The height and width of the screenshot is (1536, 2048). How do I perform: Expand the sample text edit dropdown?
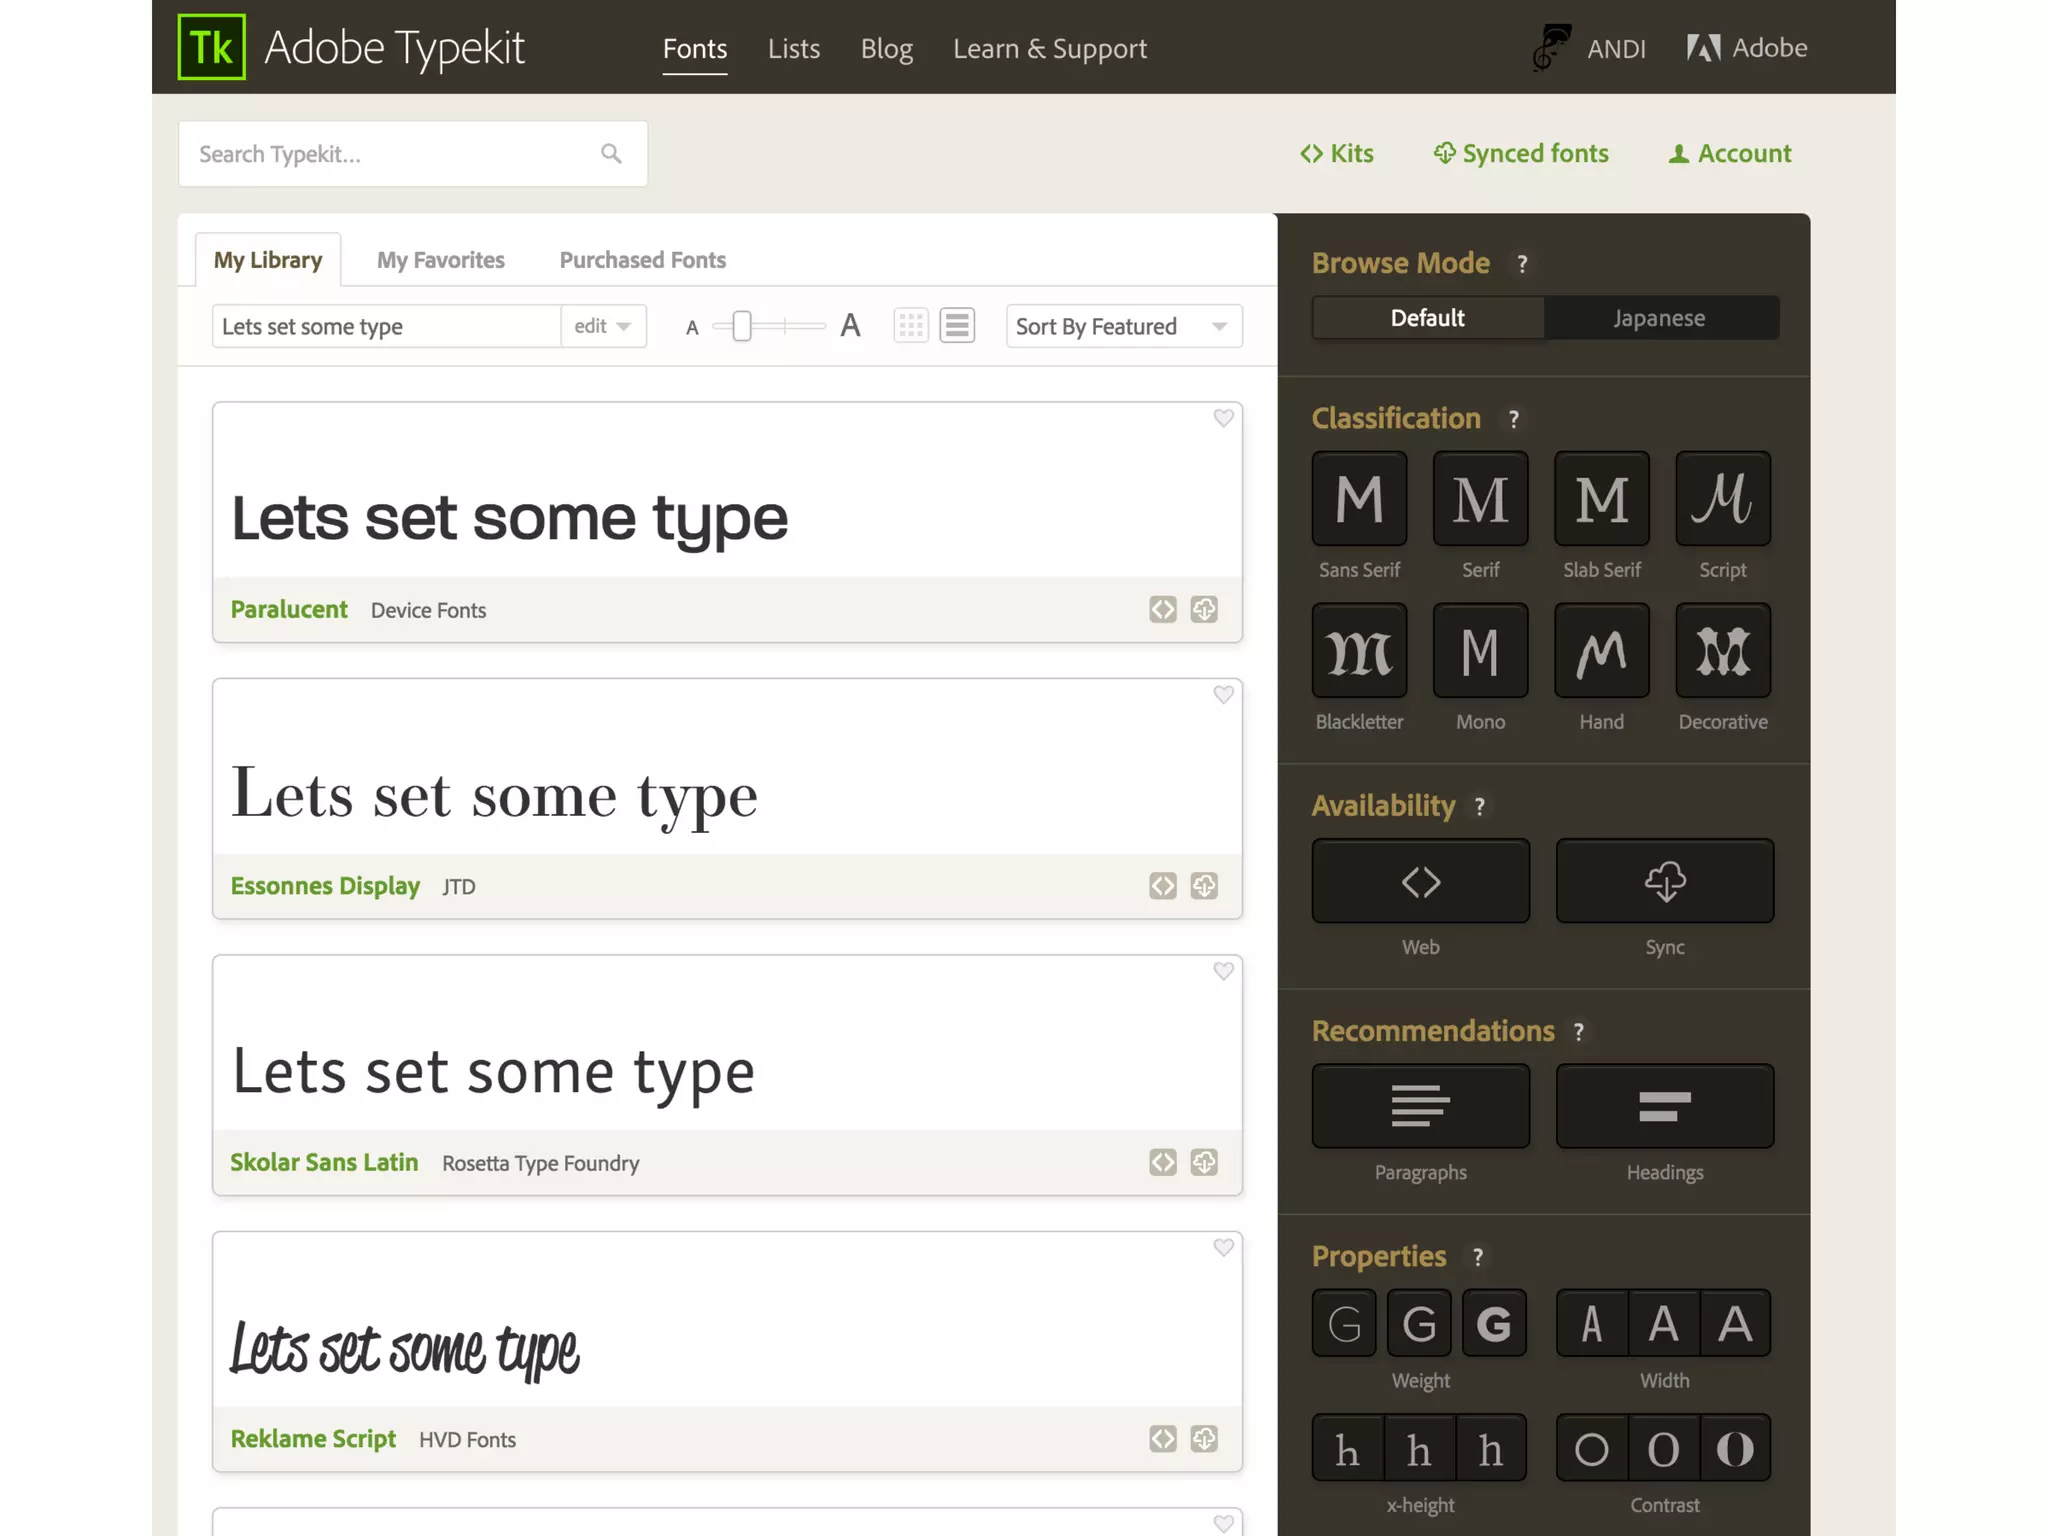(603, 326)
